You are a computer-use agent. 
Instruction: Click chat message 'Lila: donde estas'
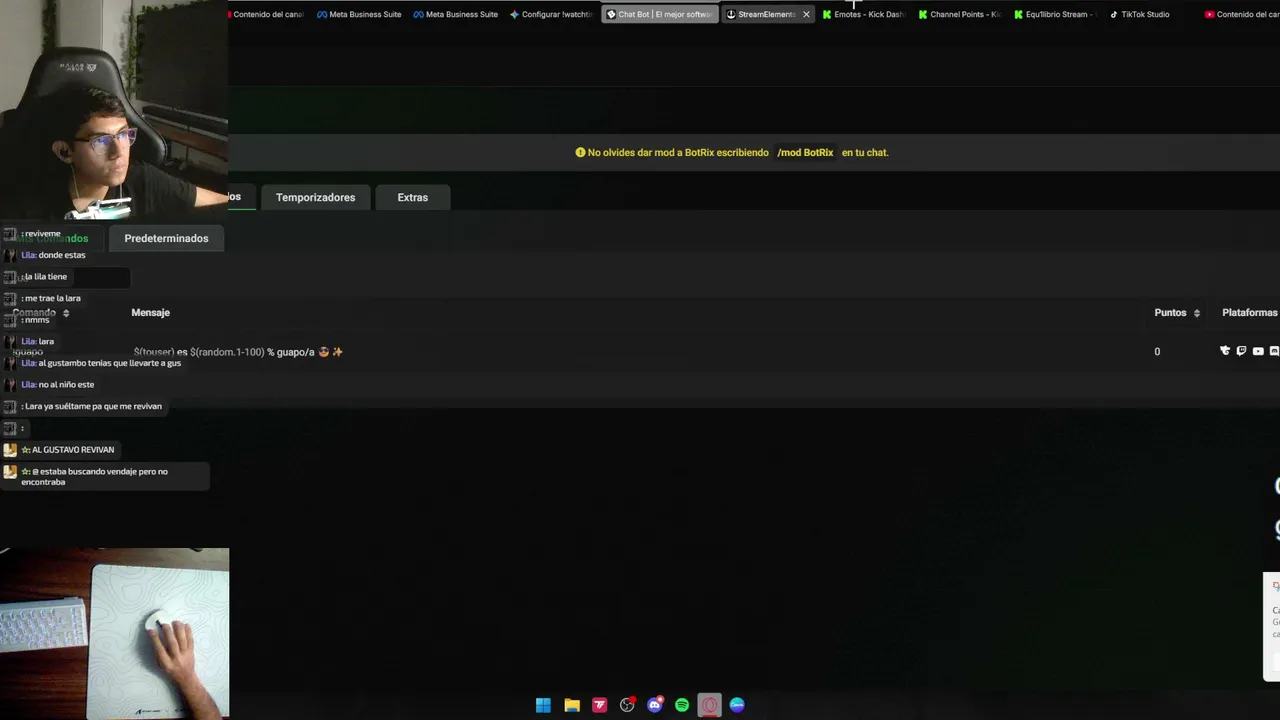[53, 255]
